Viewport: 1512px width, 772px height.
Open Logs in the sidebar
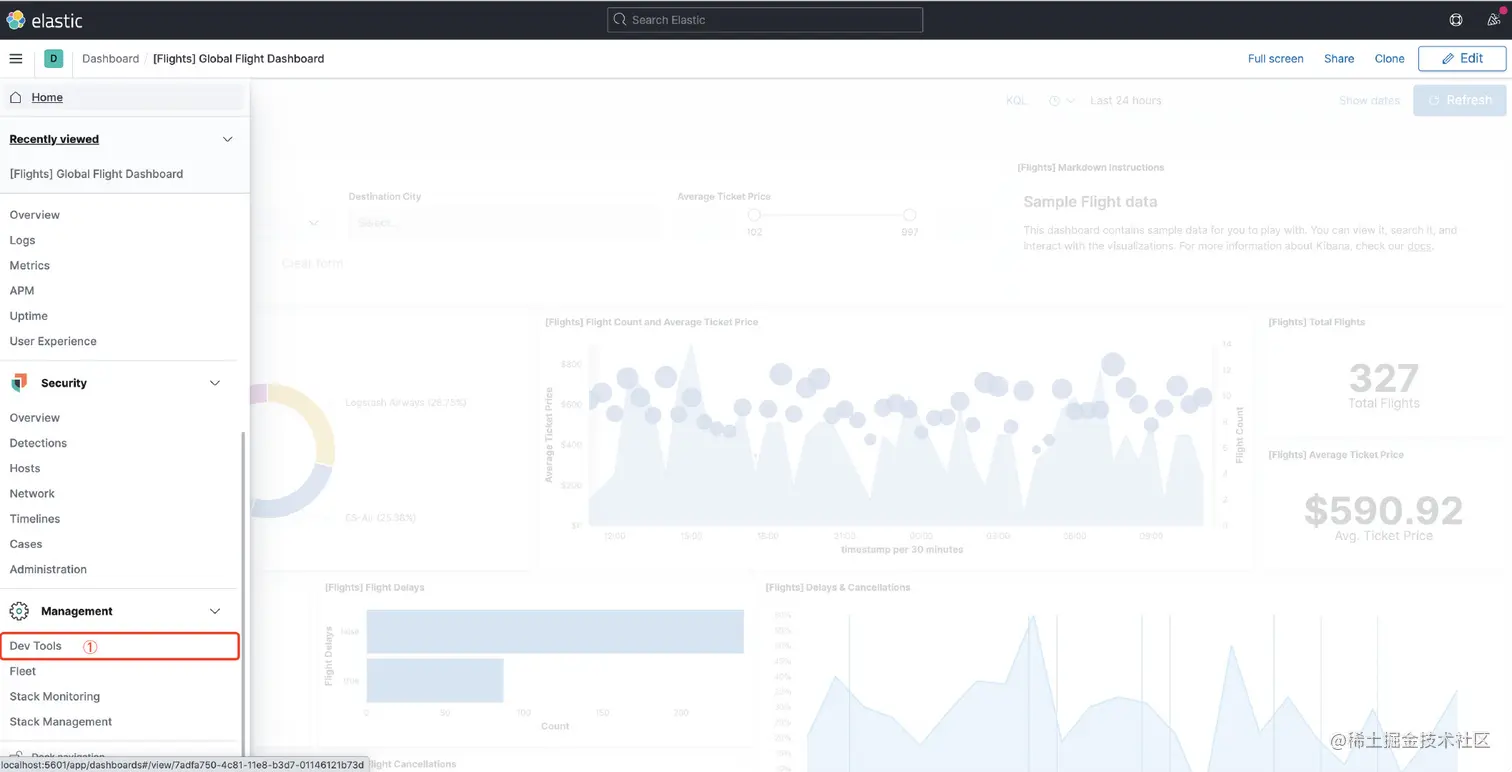point(22,240)
